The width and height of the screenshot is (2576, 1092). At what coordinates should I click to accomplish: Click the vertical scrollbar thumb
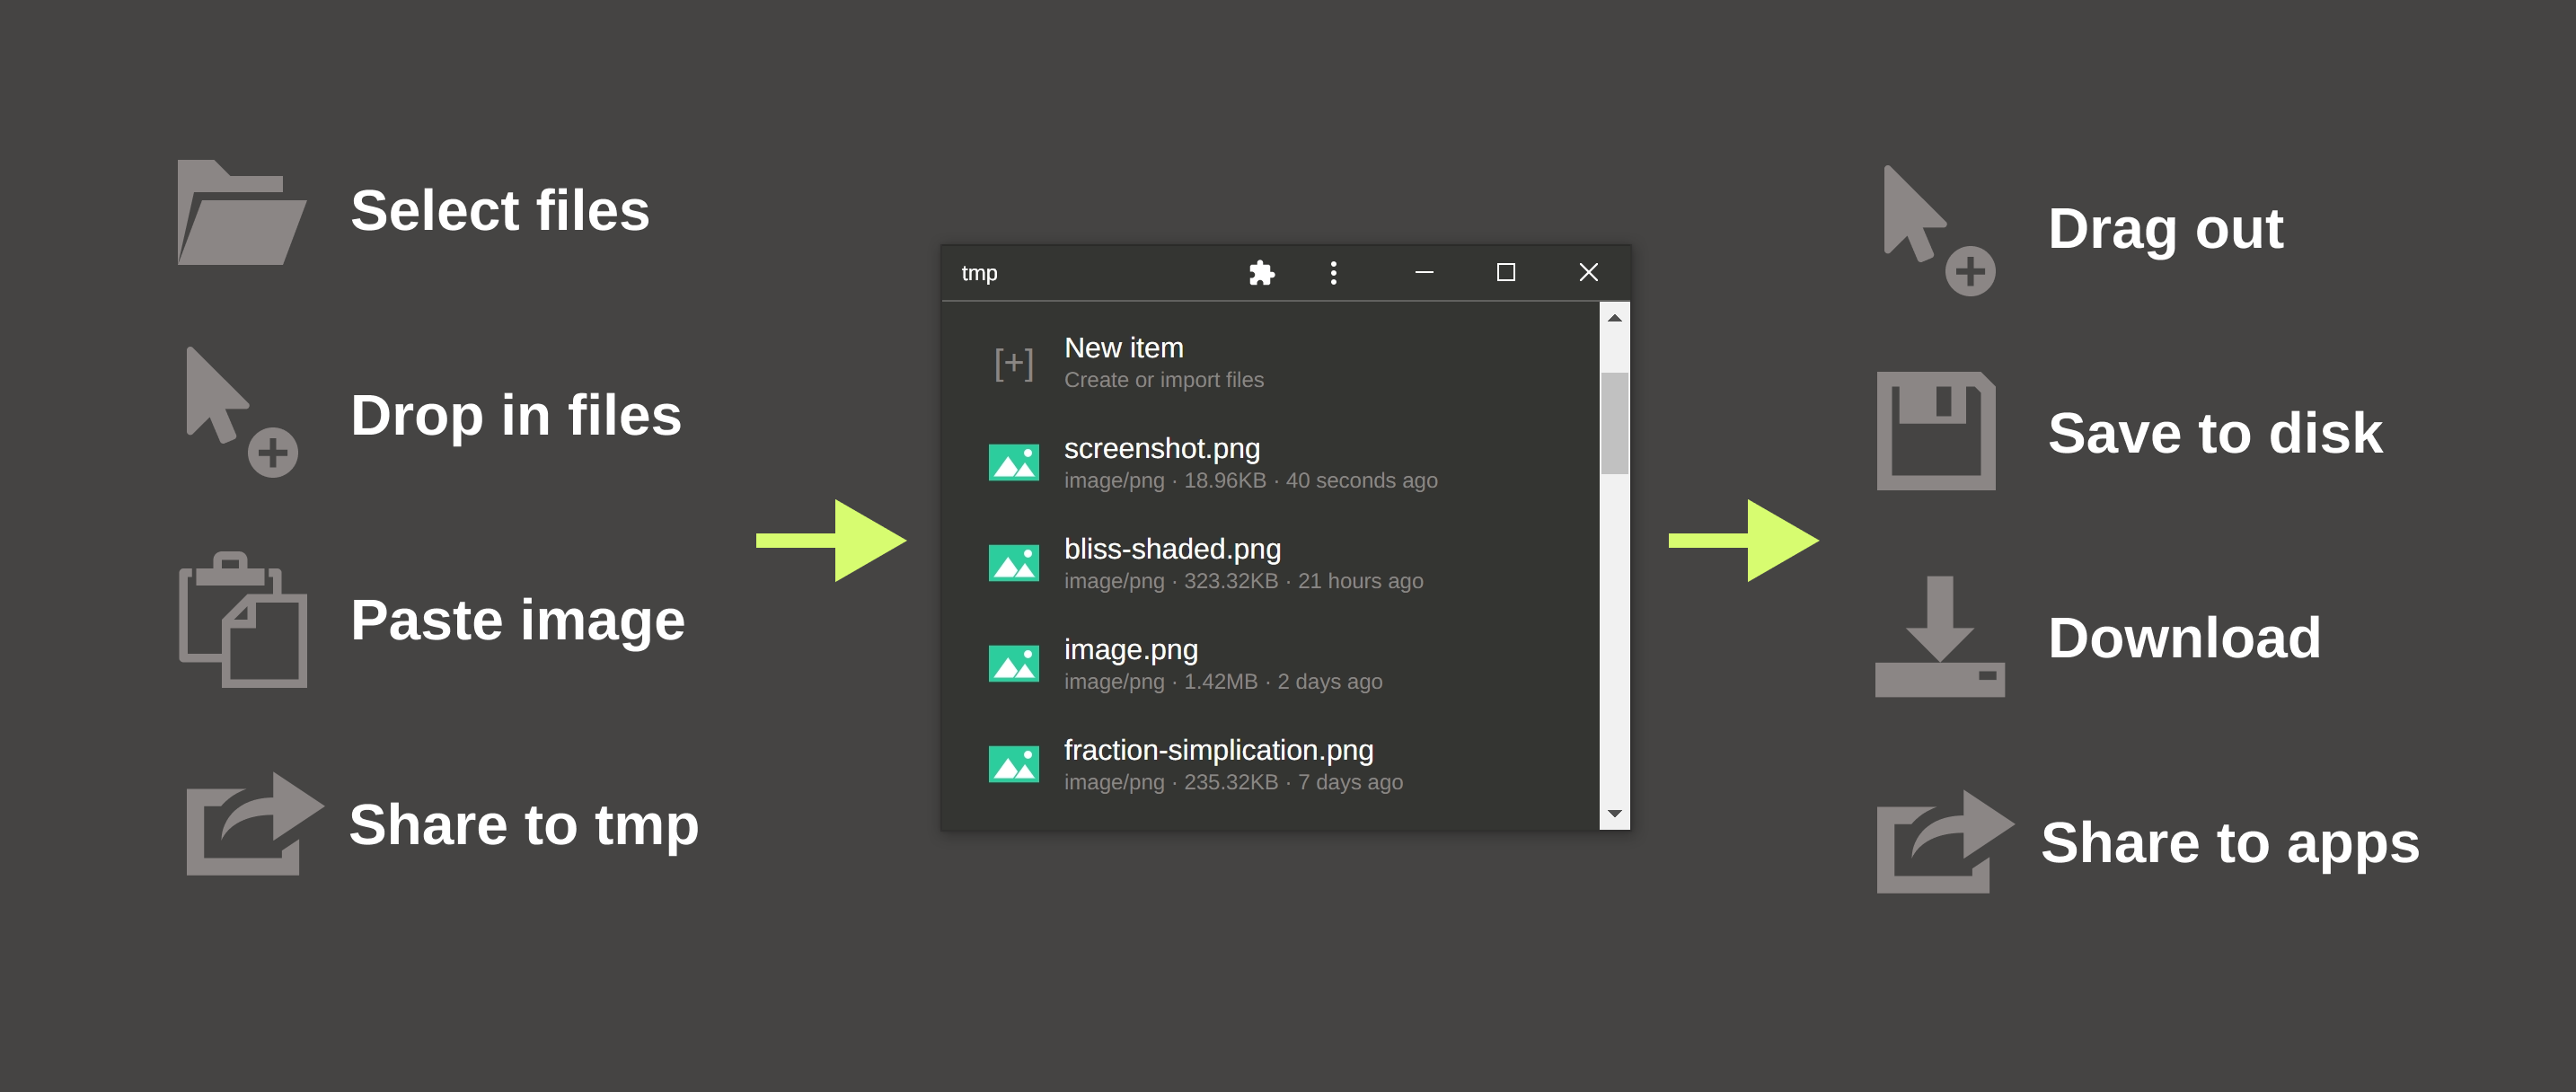1614,422
